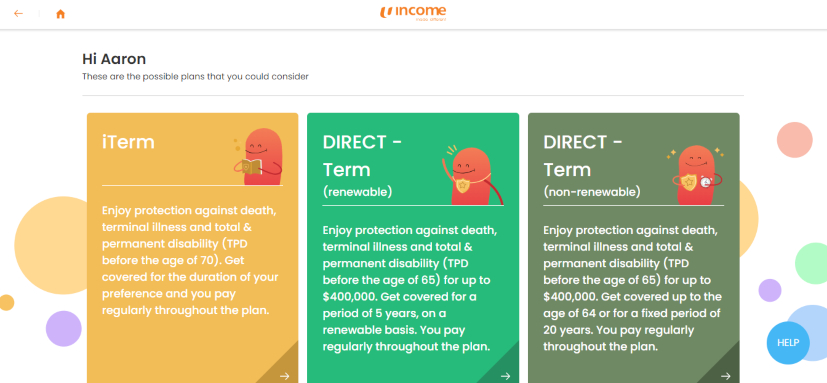
Task: Select the DIRECT - Term (renewable) heading
Action: click(x=362, y=165)
